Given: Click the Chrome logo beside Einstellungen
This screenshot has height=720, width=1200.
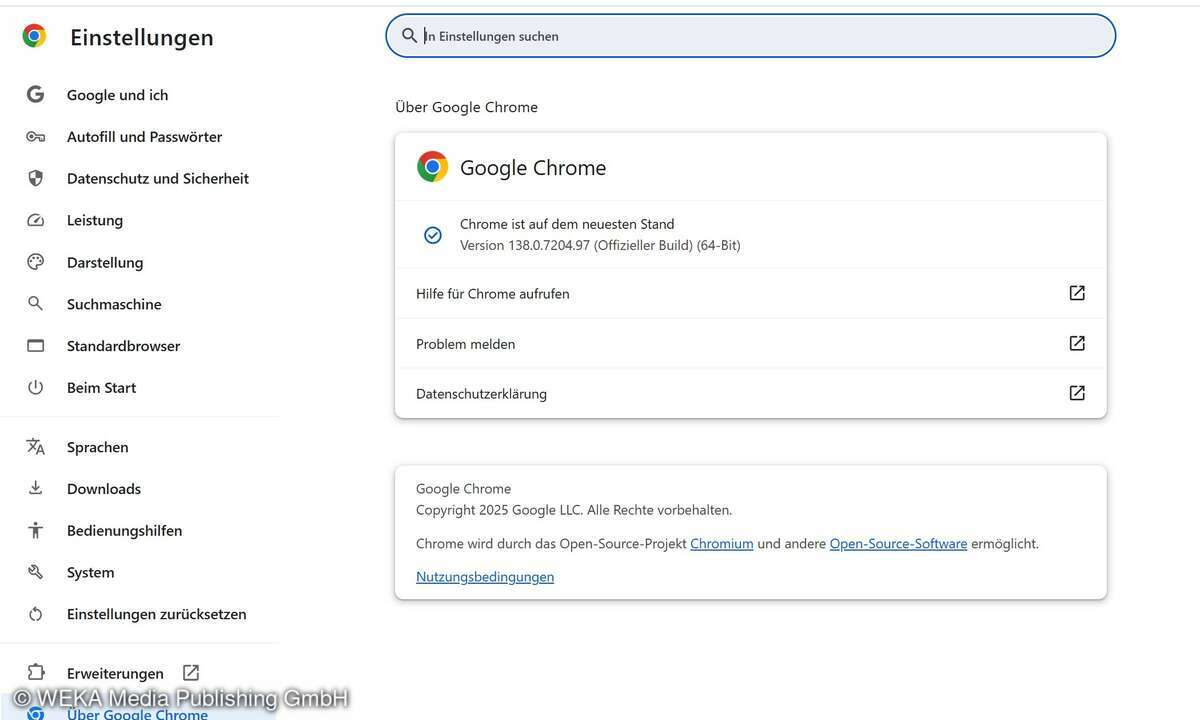Looking at the screenshot, I should pyautogui.click(x=35, y=37).
